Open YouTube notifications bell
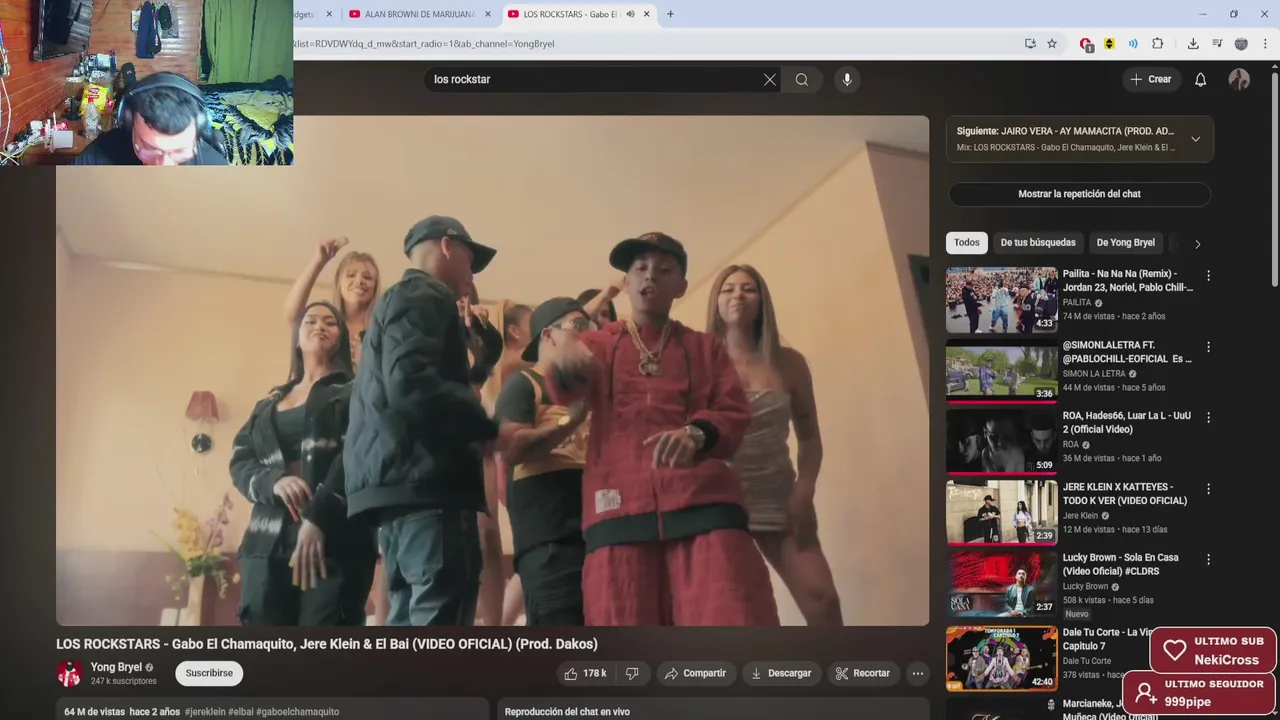This screenshot has height=720, width=1280. tap(1201, 80)
